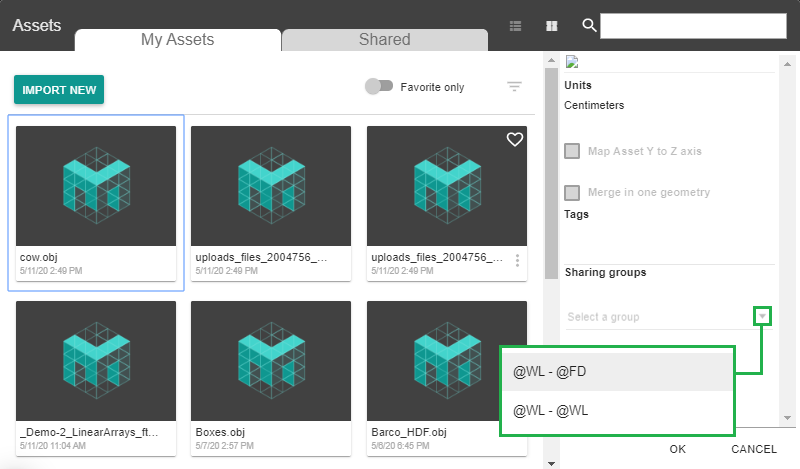Open the filter sort icon
This screenshot has width=800, height=469.
pos(515,87)
